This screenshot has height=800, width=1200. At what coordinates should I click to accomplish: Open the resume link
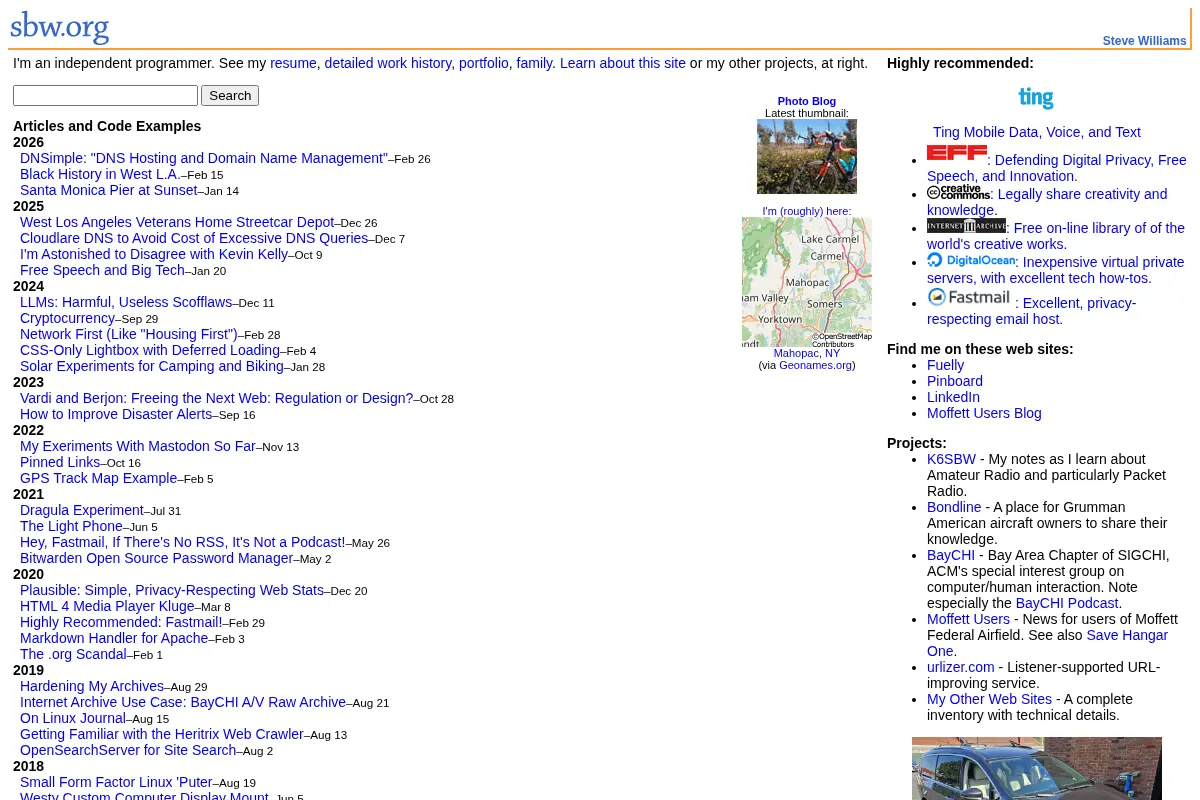point(293,63)
